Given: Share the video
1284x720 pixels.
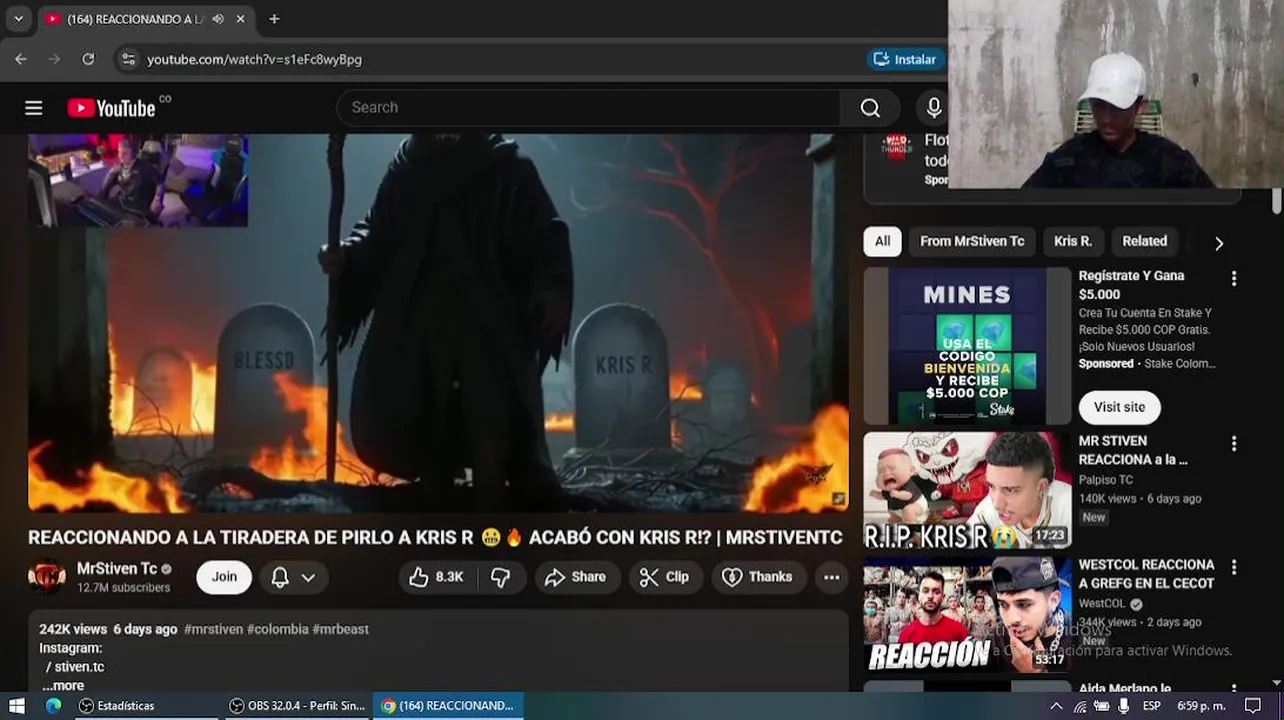Looking at the screenshot, I should click(x=575, y=577).
